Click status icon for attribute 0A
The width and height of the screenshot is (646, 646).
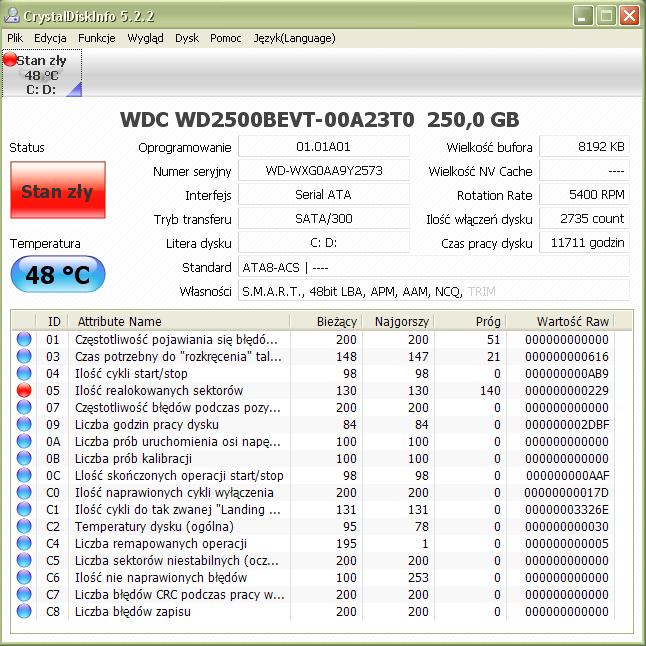pos(24,441)
